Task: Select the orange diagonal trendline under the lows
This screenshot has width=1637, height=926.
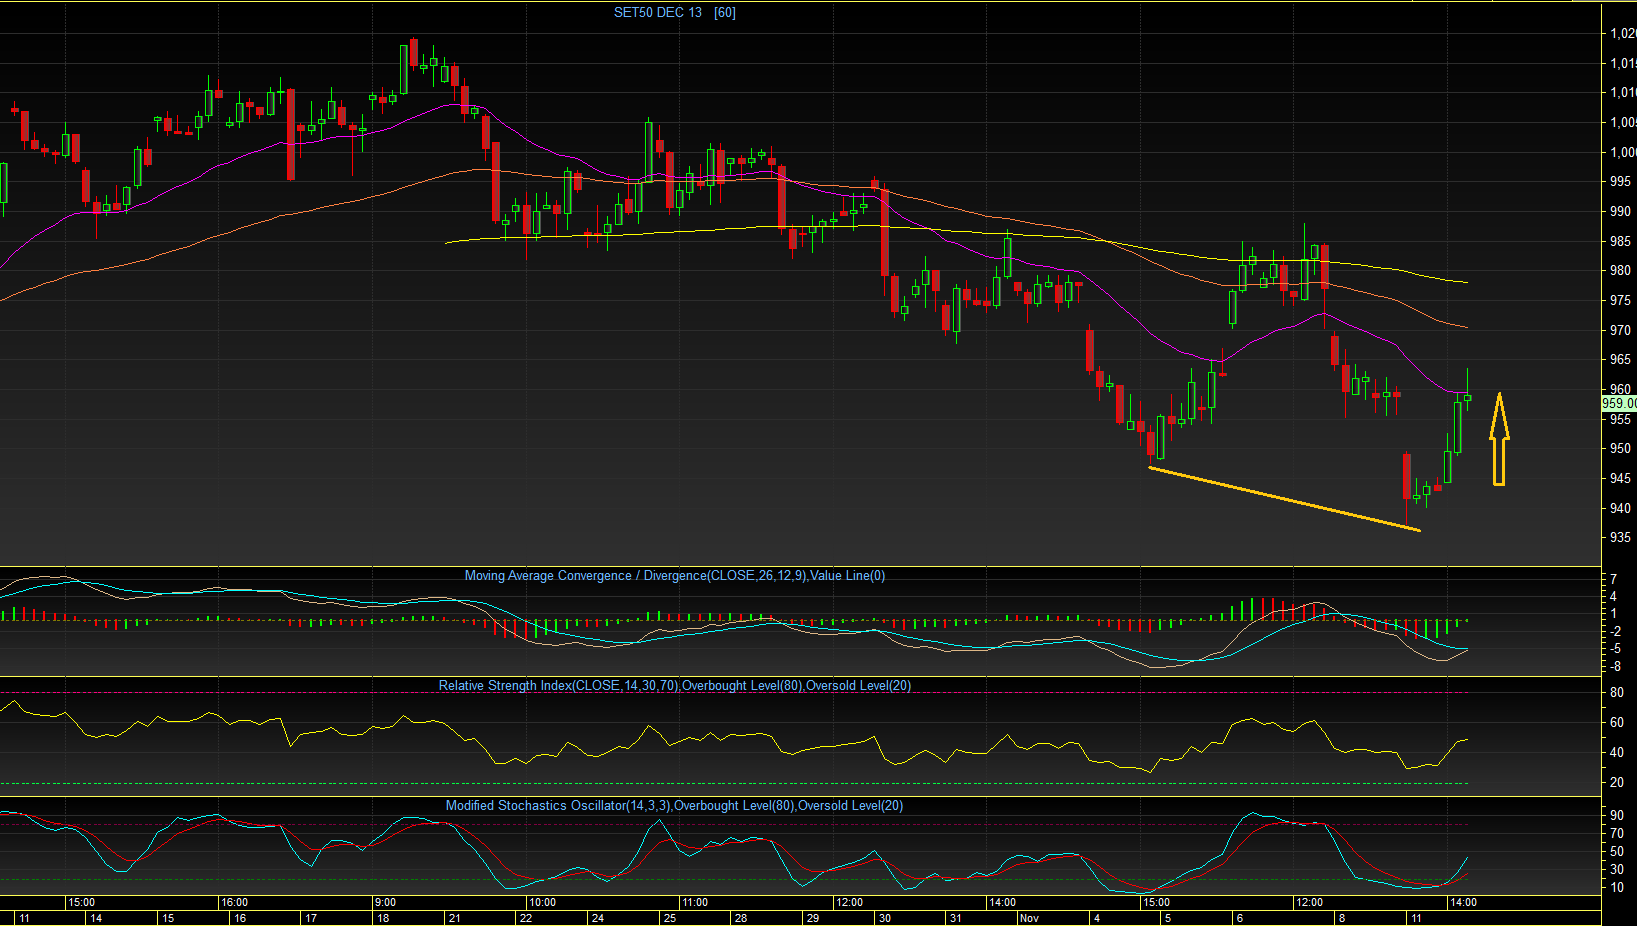Action: tap(1285, 498)
